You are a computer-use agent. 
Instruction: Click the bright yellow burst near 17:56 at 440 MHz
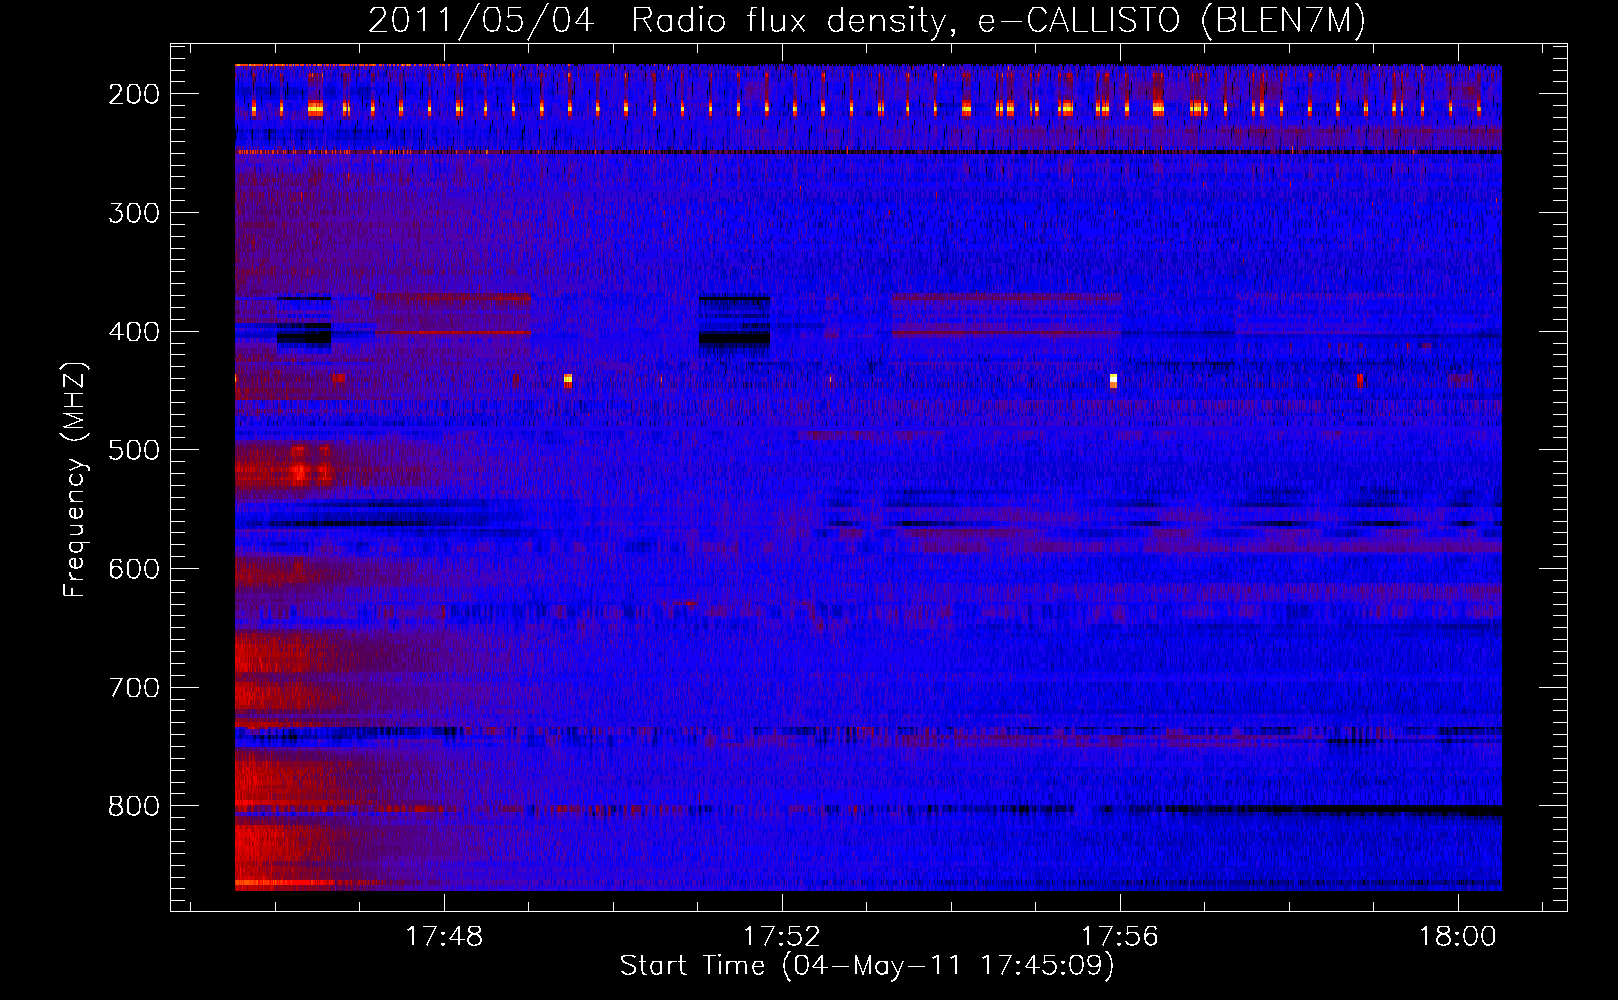pos(1113,380)
